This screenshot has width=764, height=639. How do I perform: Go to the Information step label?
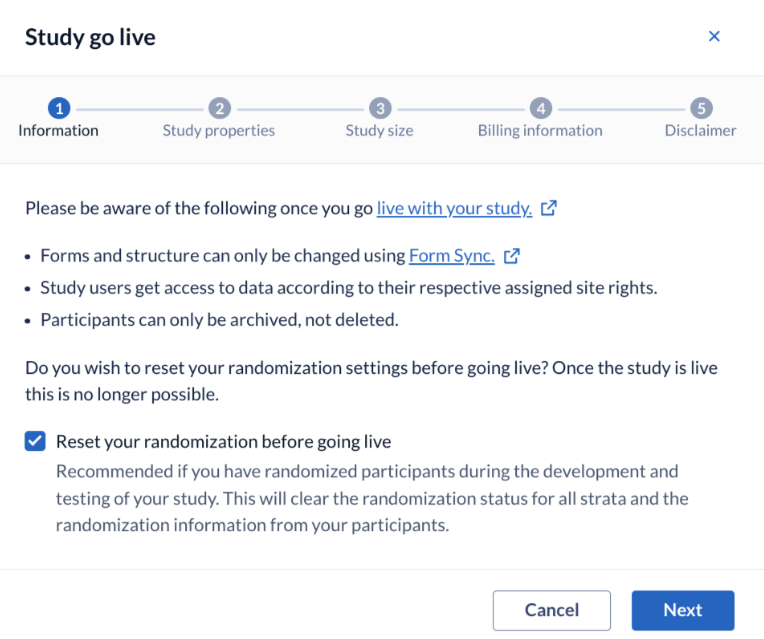click(x=58, y=131)
